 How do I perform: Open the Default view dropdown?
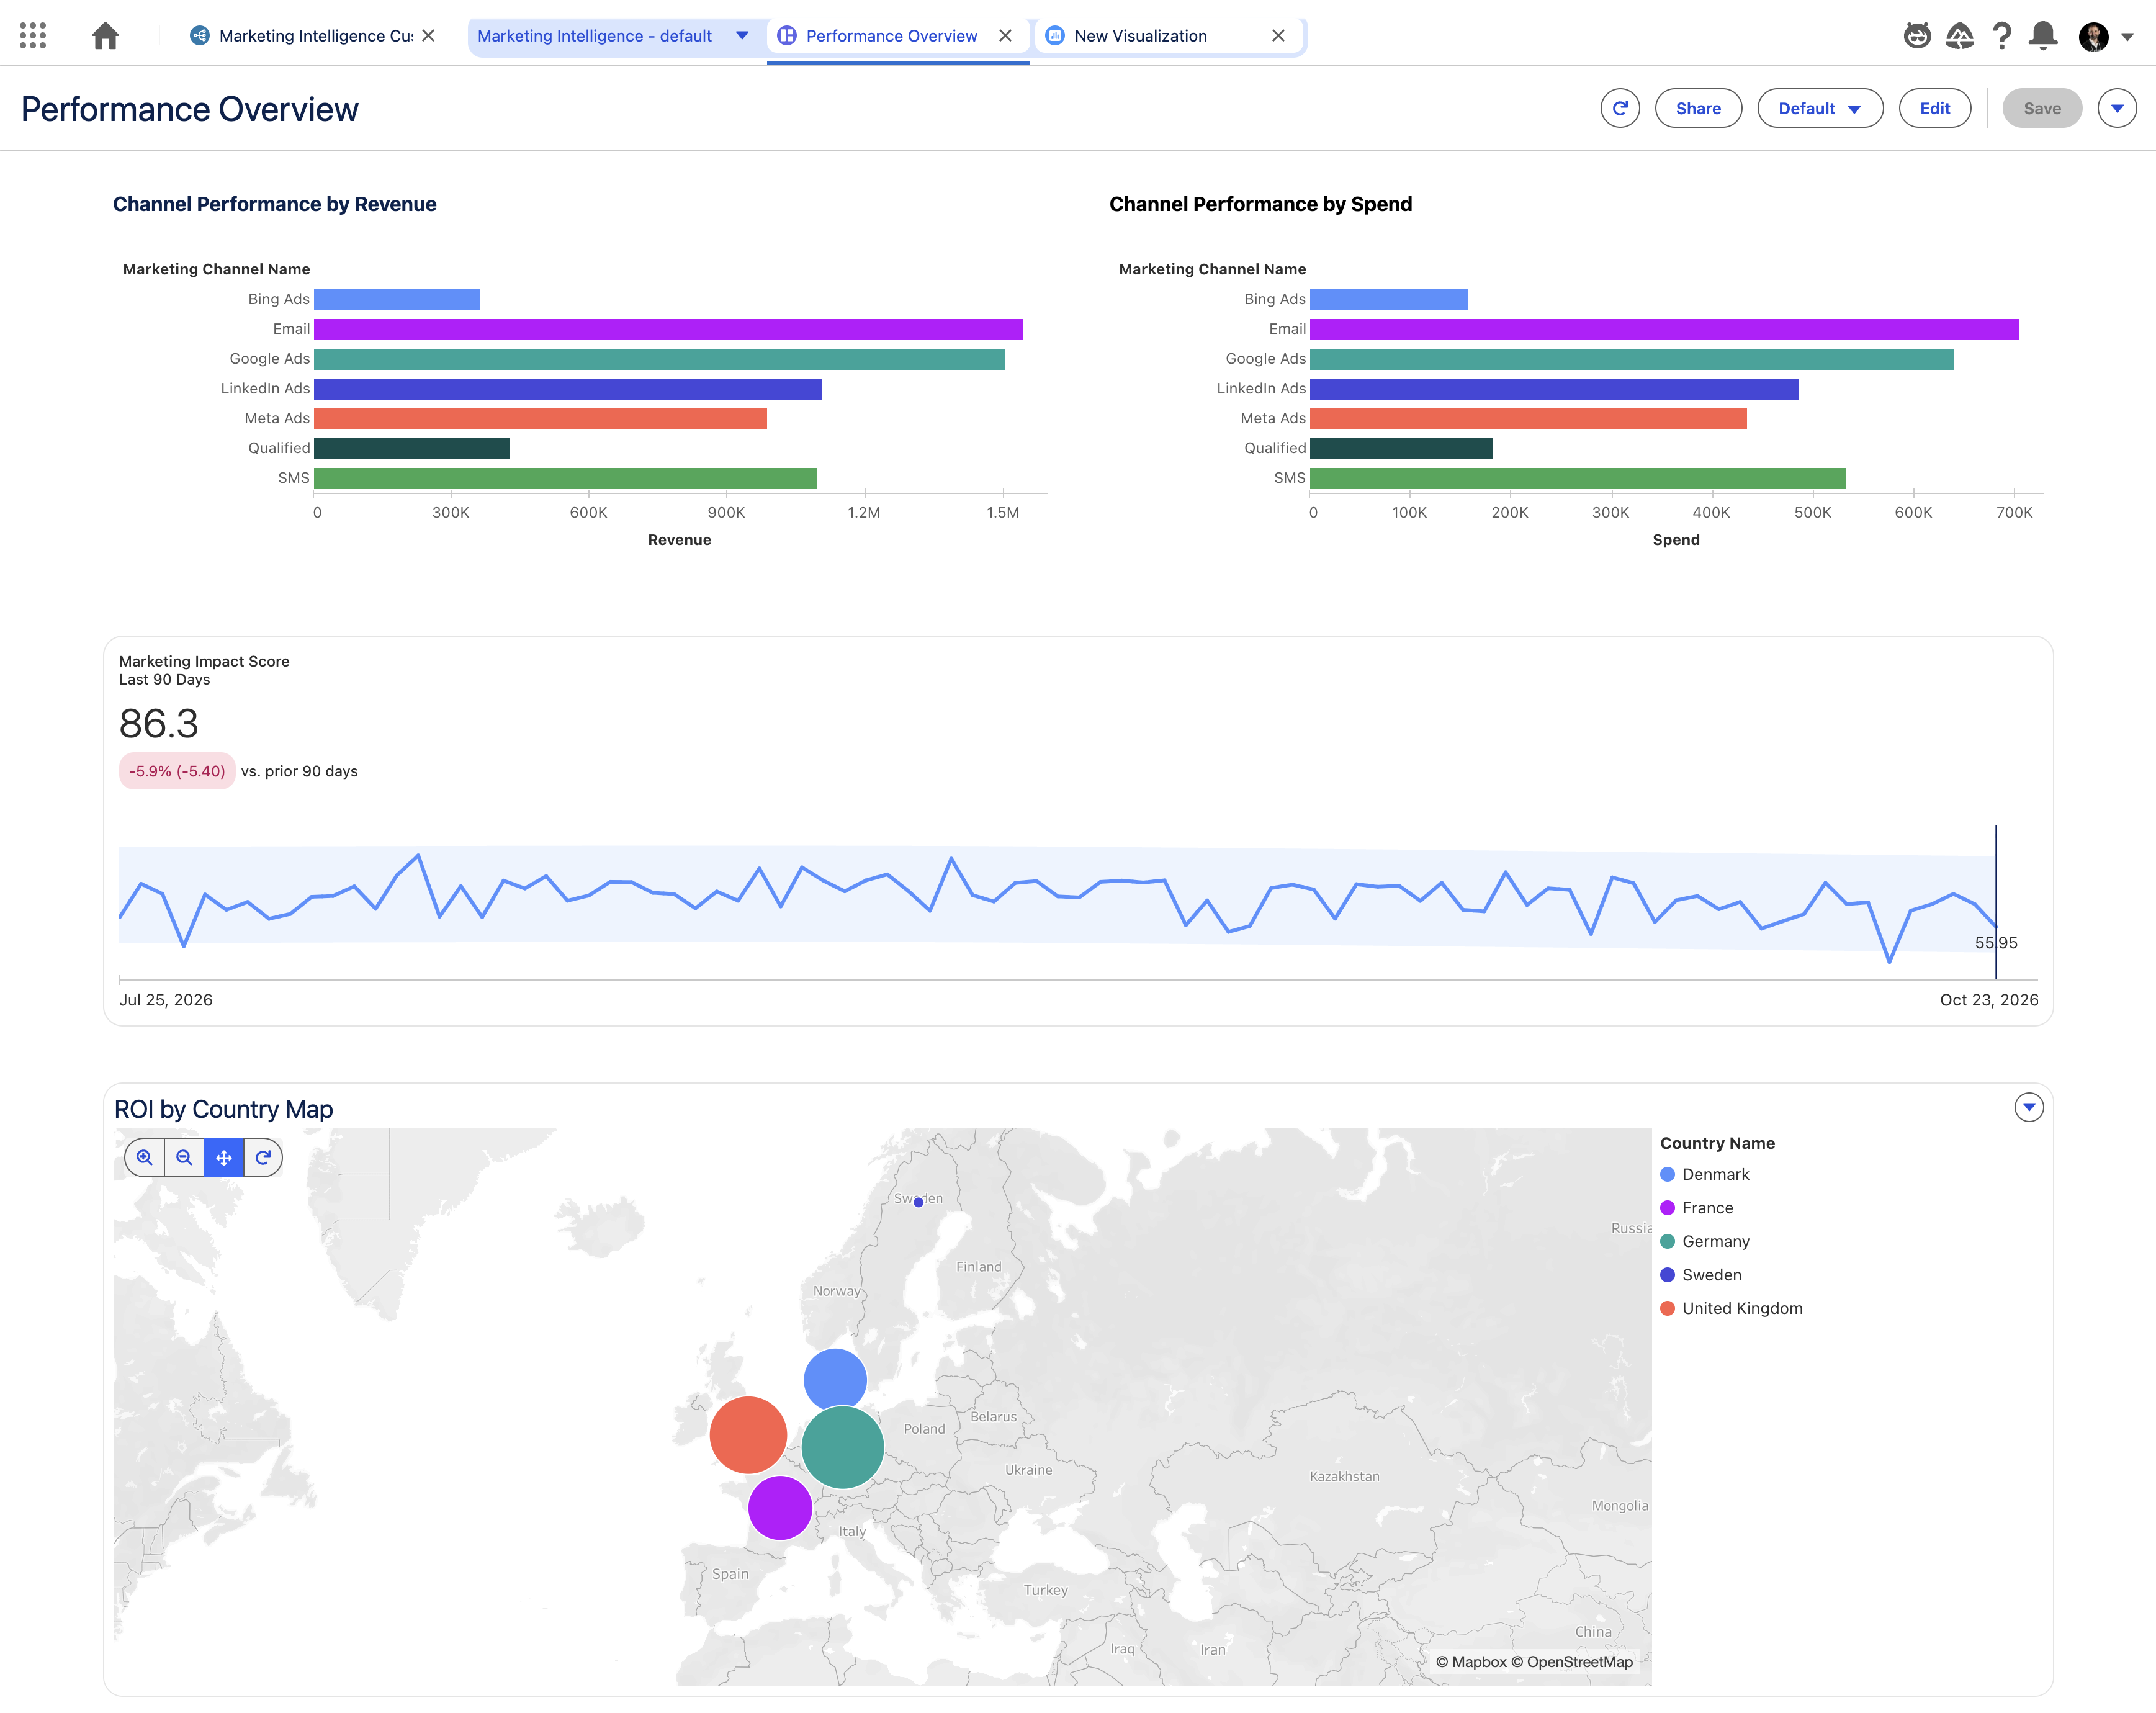(x=1820, y=108)
